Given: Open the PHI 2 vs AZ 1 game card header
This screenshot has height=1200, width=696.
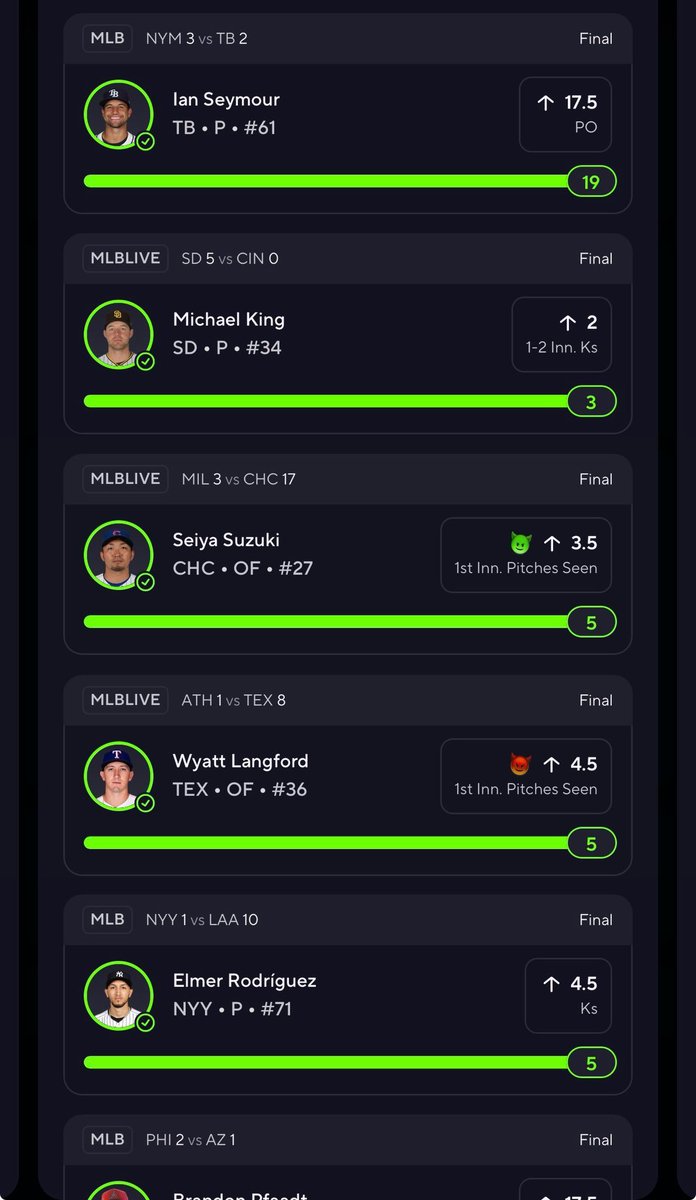Looking at the screenshot, I should (x=348, y=1139).
